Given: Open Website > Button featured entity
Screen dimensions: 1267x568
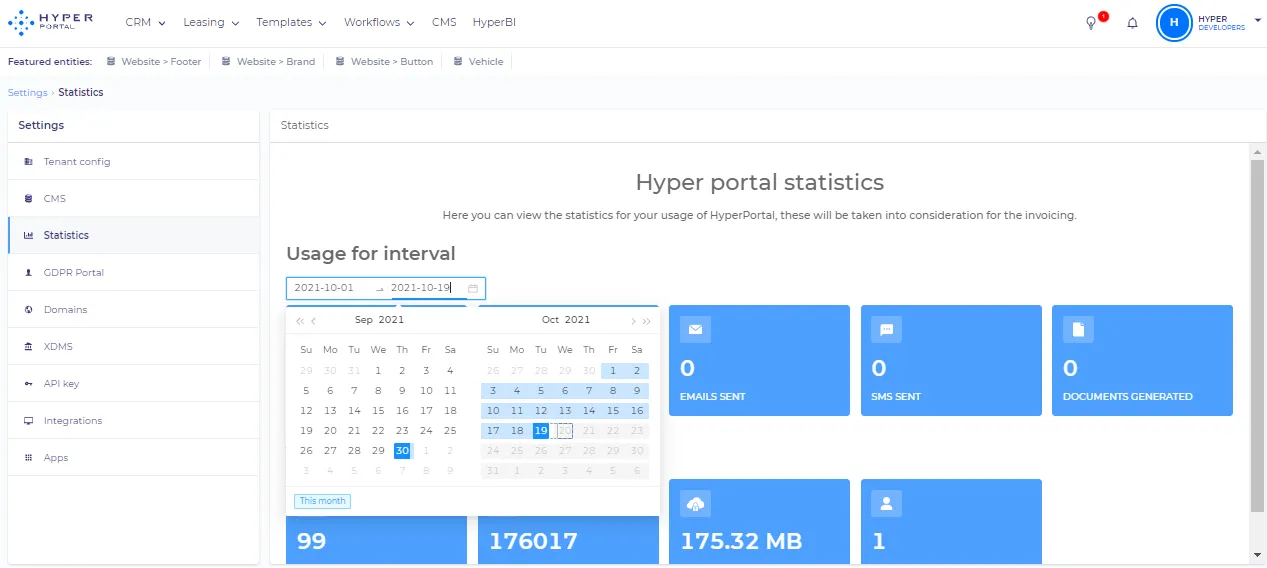Looking at the screenshot, I should coord(384,62).
